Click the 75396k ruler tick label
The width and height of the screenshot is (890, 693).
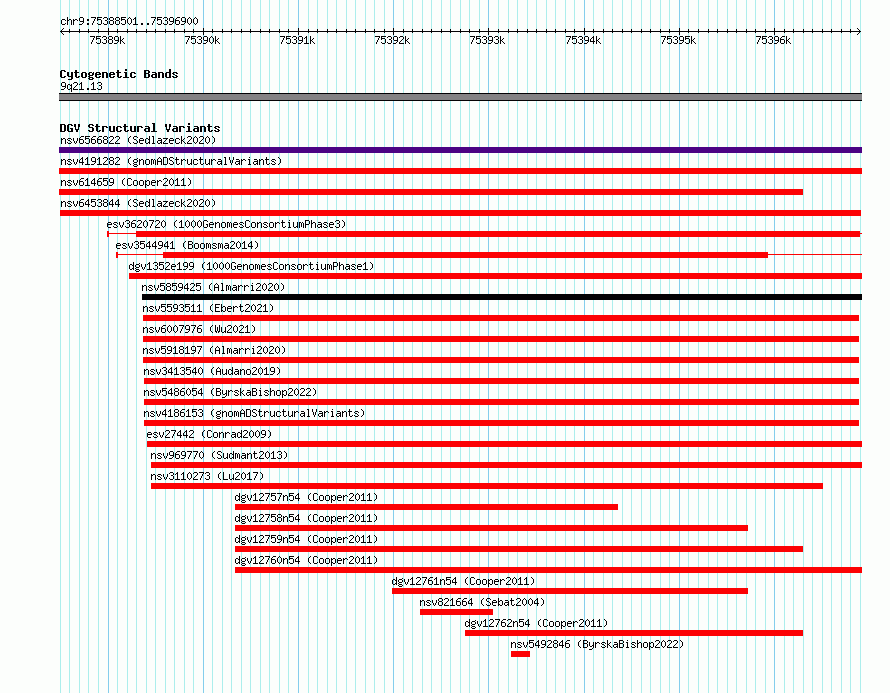pos(773,40)
